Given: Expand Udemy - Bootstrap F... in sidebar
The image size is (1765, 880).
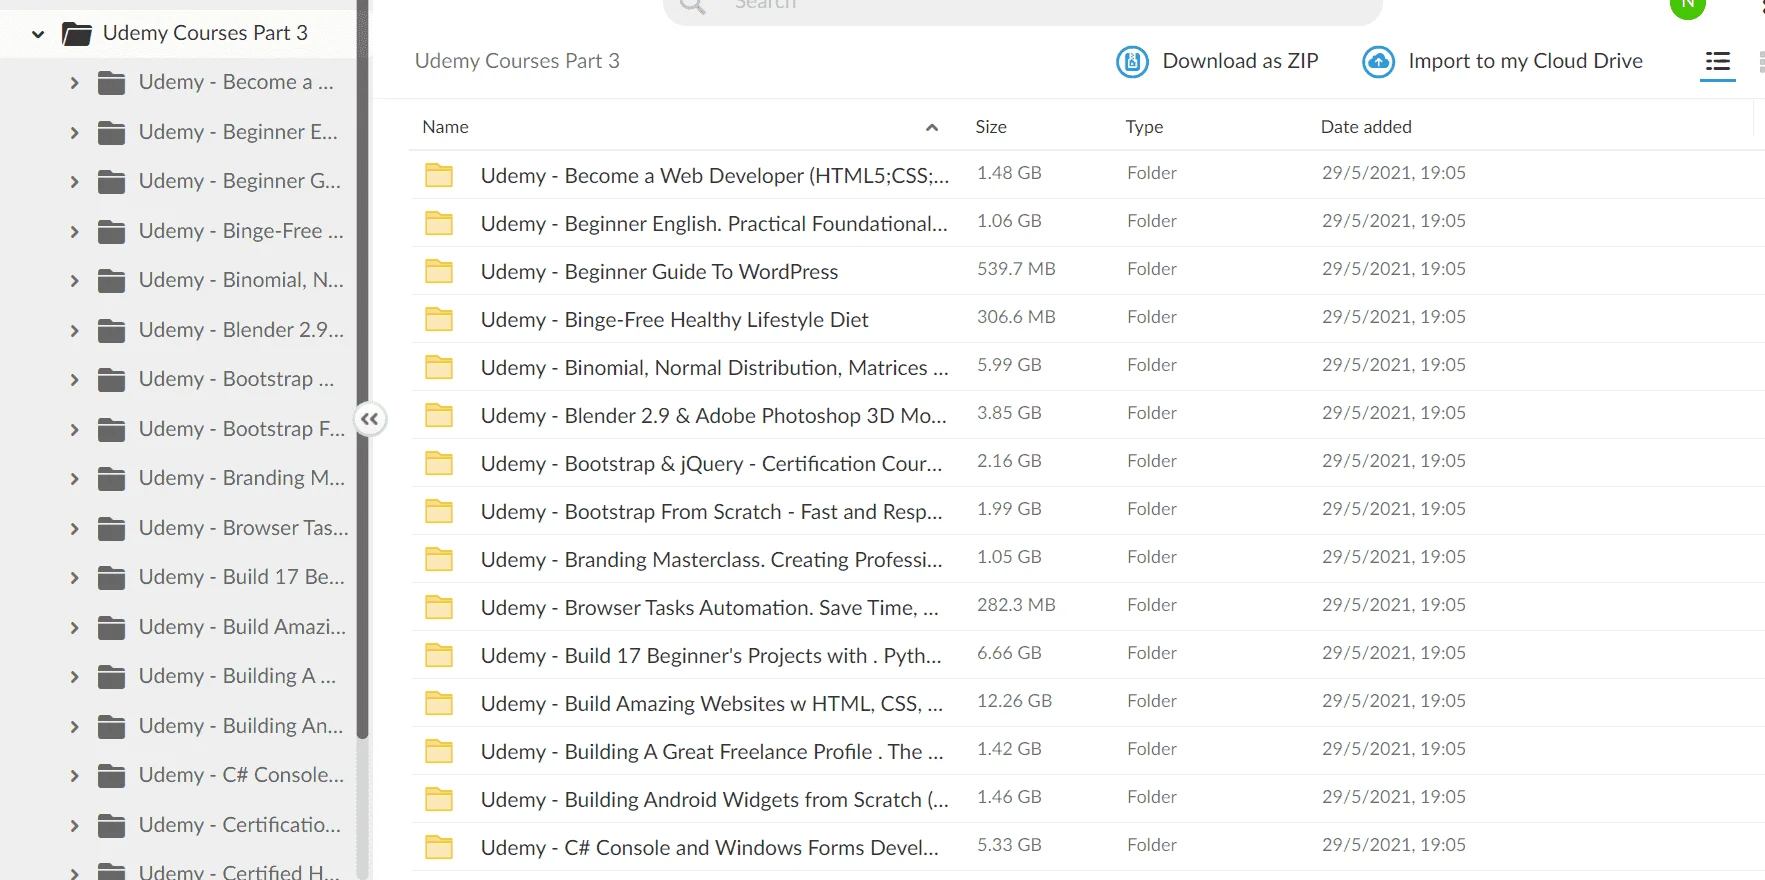Looking at the screenshot, I should coord(74,430).
